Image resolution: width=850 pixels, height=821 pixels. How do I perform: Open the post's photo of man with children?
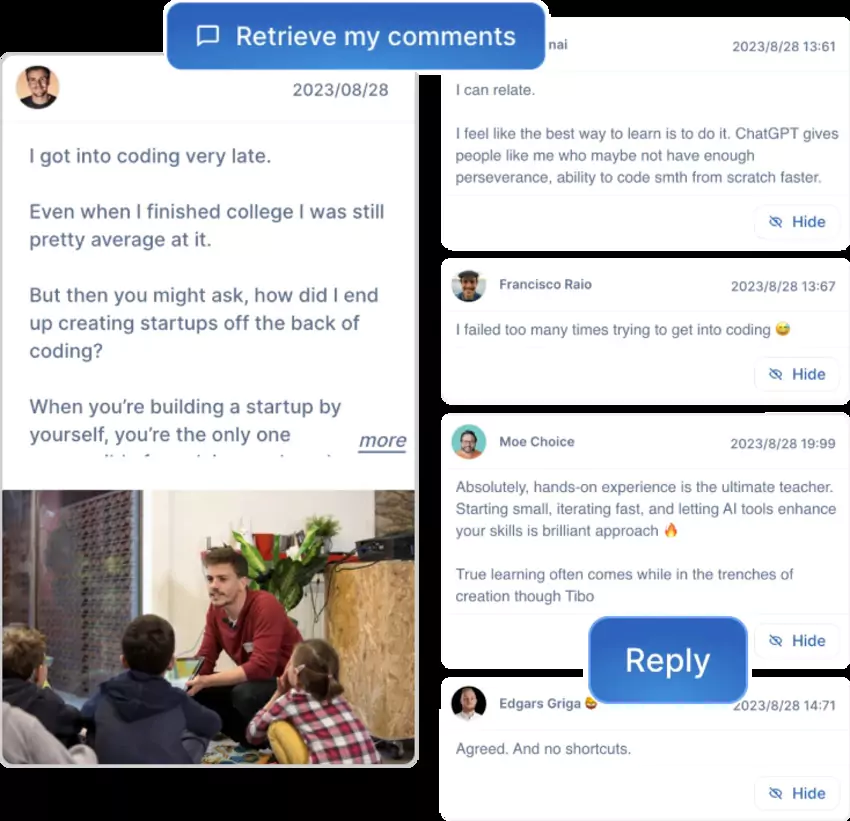[x=209, y=627]
